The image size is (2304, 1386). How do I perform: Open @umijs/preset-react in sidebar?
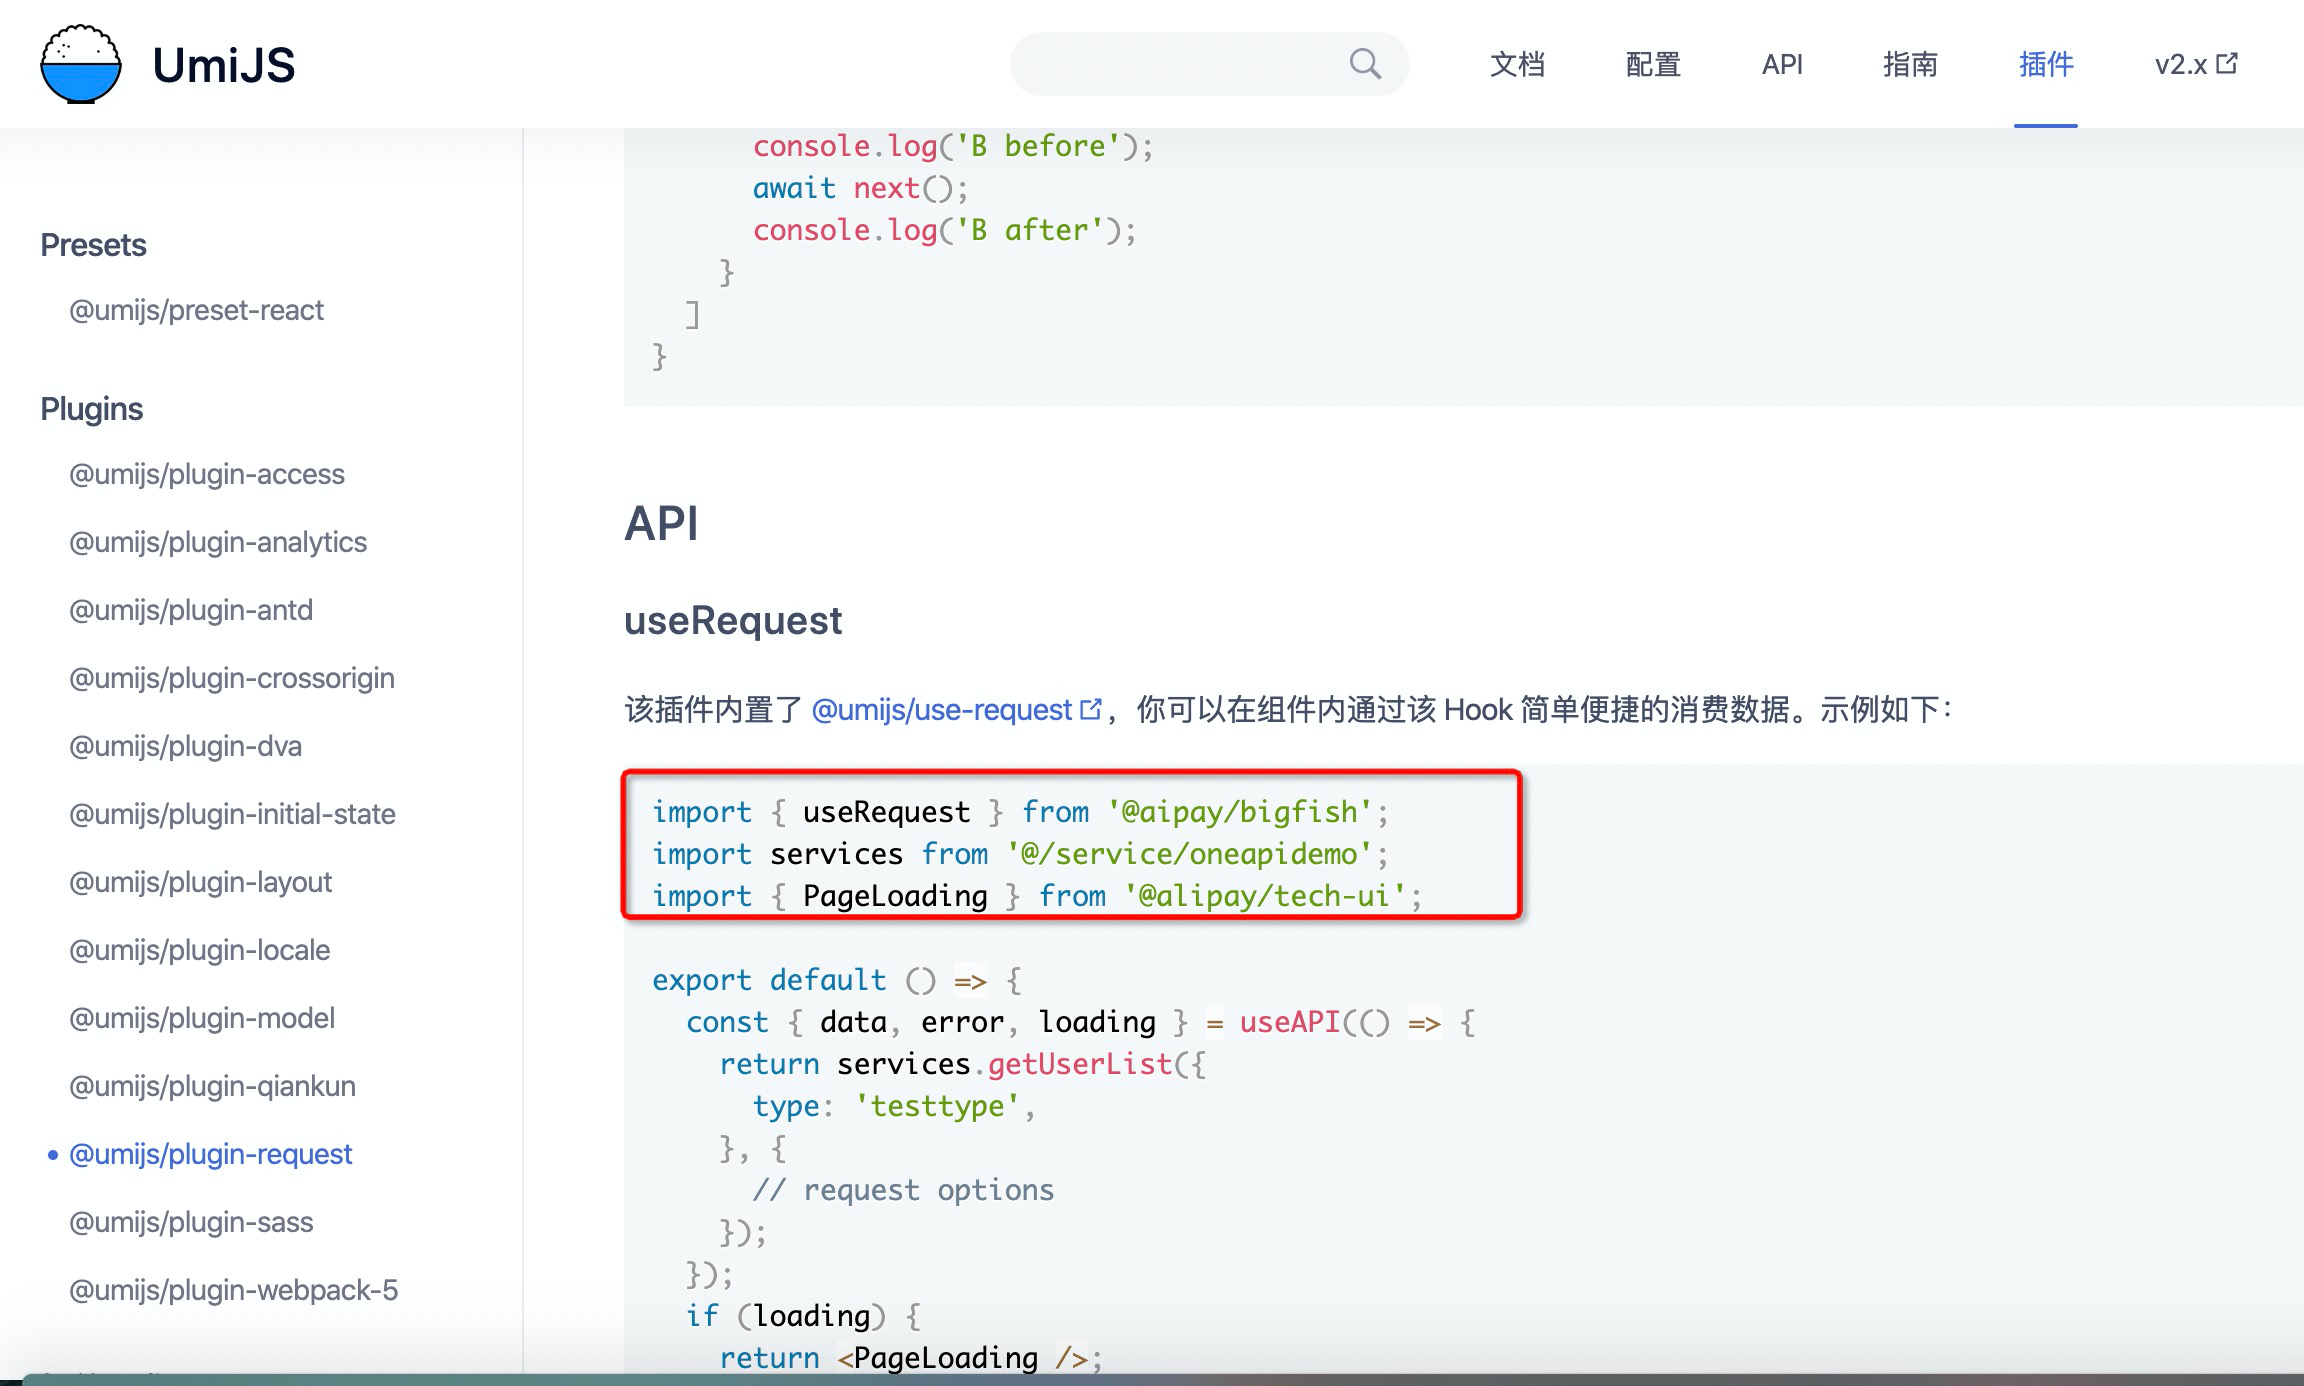[196, 310]
